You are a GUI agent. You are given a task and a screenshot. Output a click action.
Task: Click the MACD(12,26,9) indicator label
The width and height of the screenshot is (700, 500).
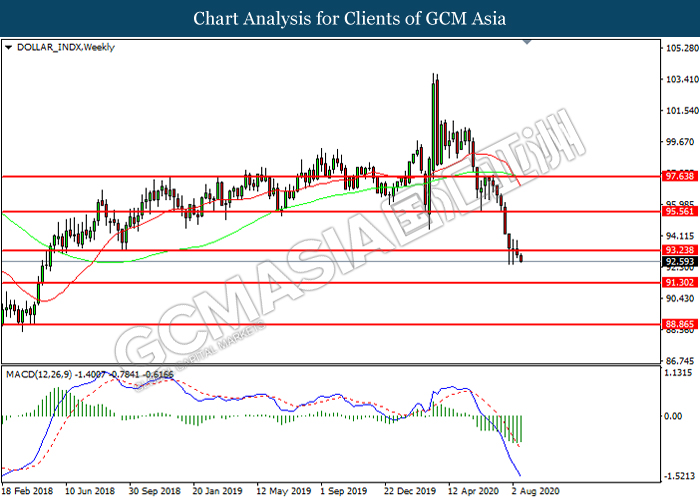pyautogui.click(x=39, y=375)
